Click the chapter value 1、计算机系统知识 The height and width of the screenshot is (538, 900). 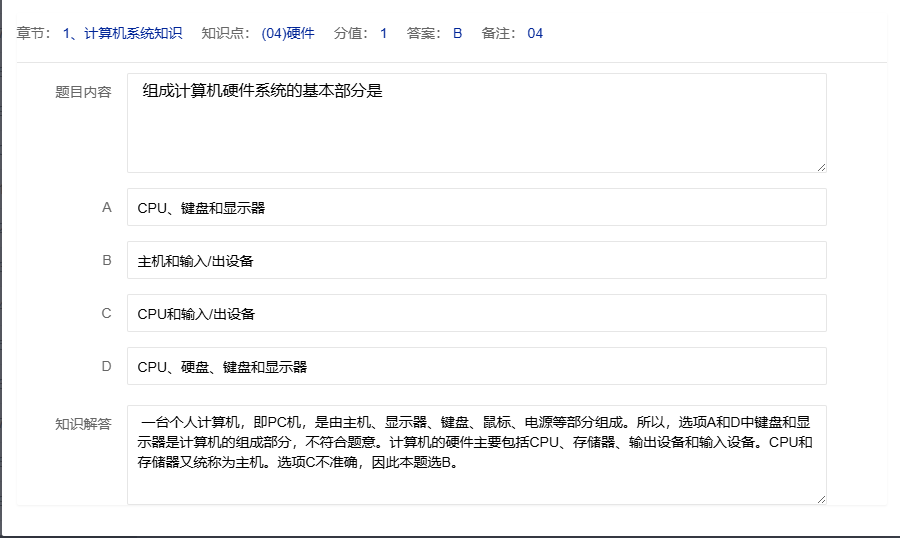coord(122,33)
